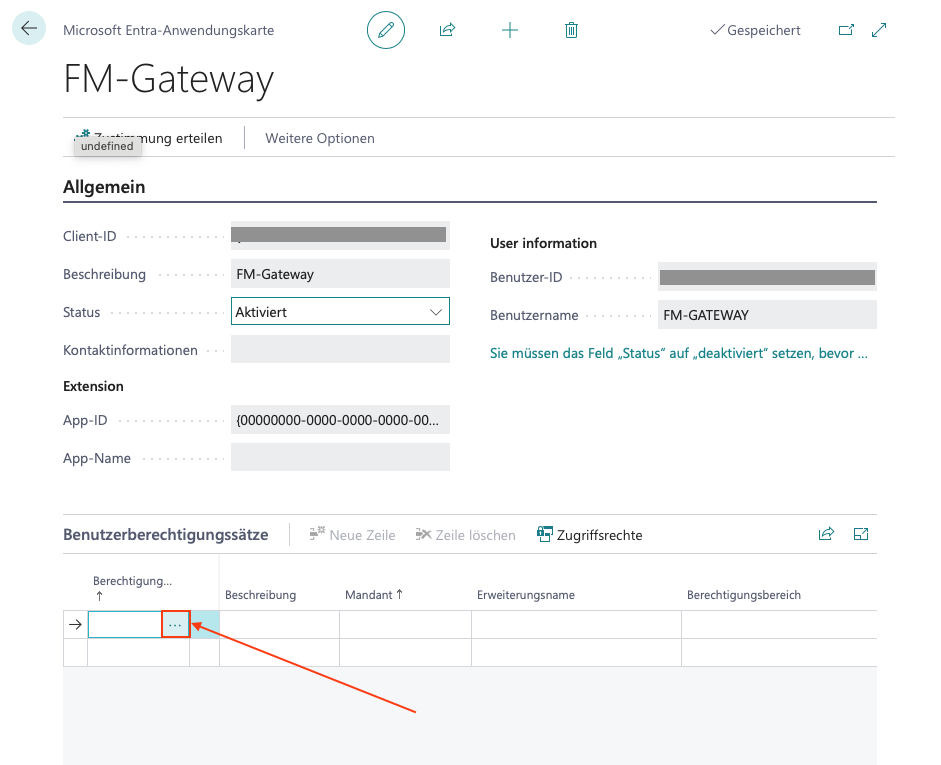941x765 pixels.
Task: Open the Status deaktiviert notice link
Action: pyautogui.click(x=679, y=353)
